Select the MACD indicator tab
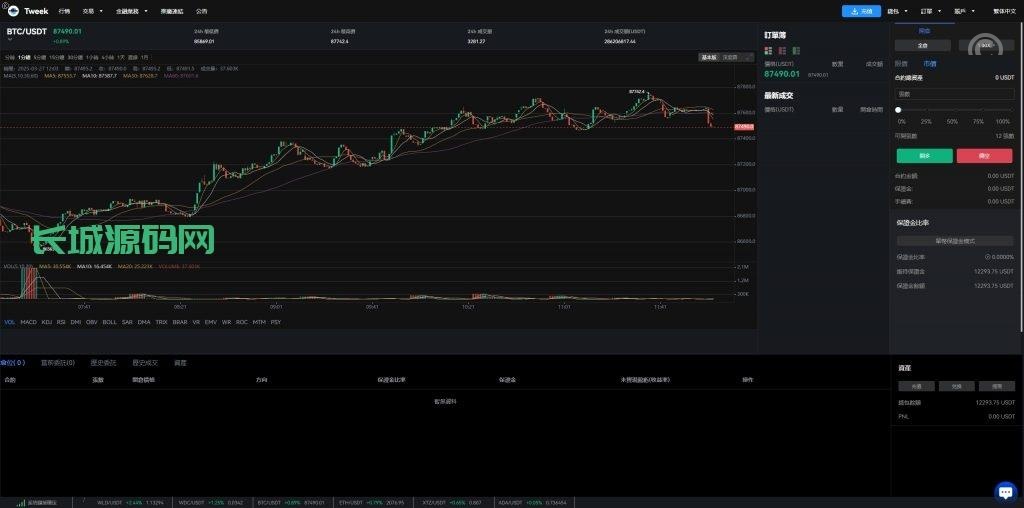Viewport: 1024px width, 508px height. [x=28, y=322]
